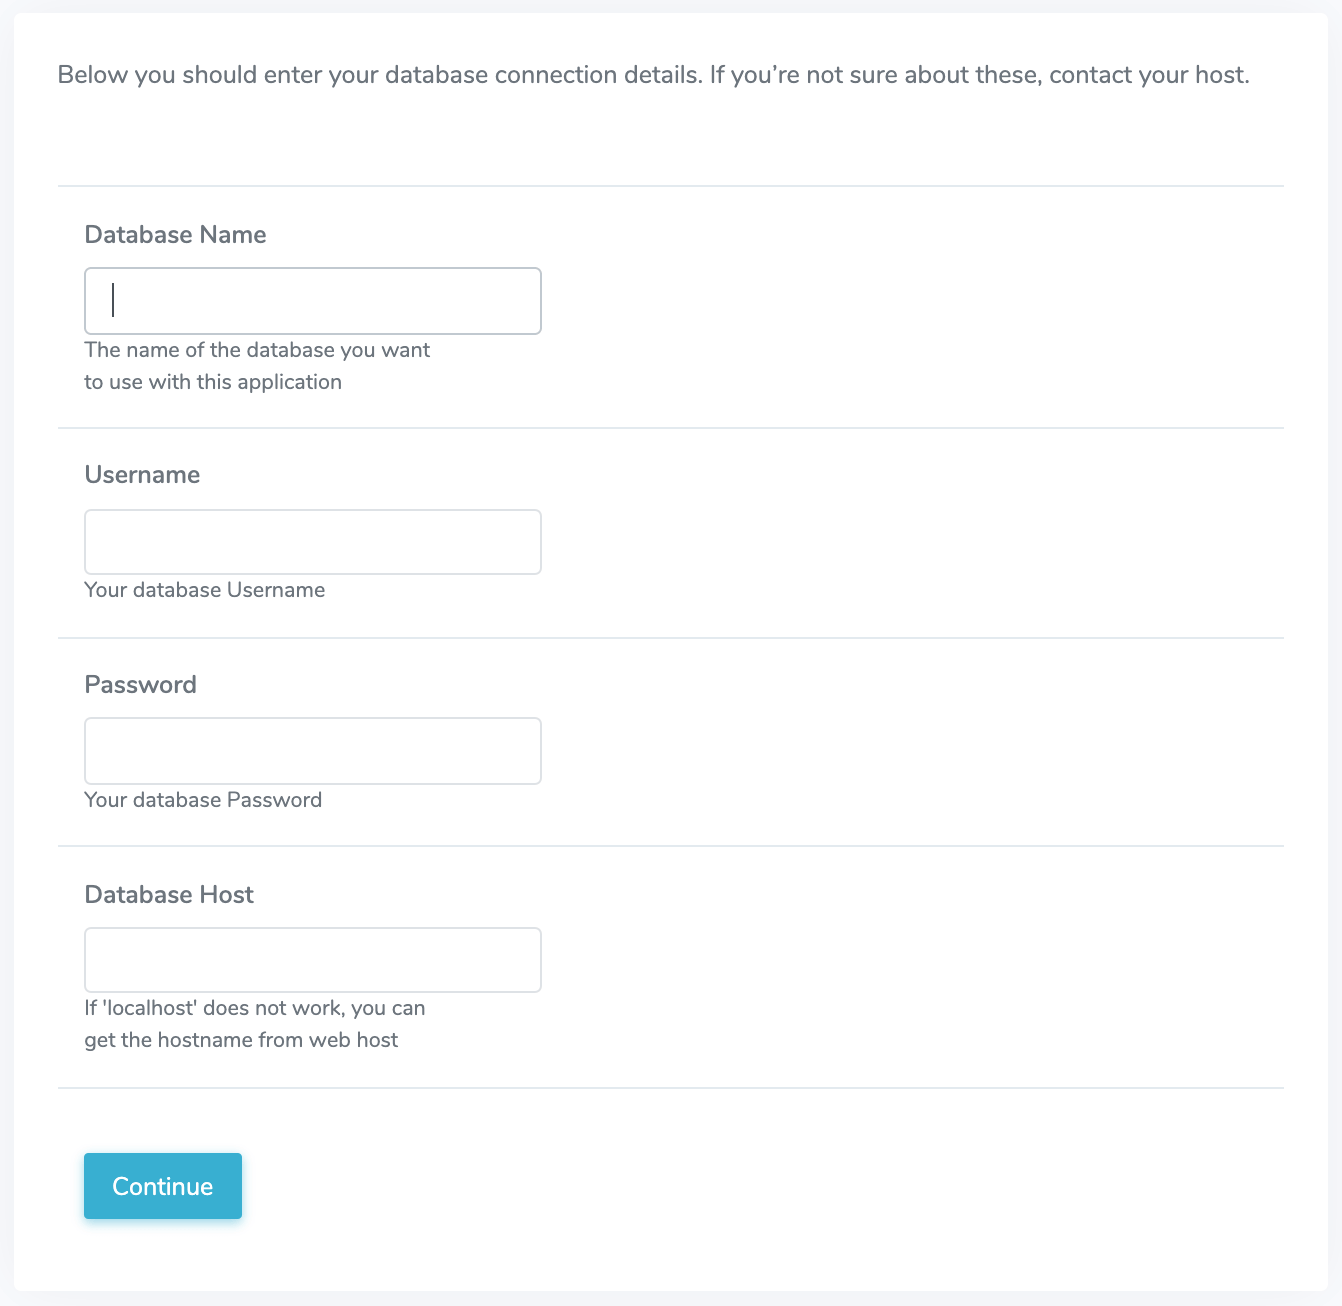Click the localhost hostname hint text
The width and height of the screenshot is (1342, 1306).
coord(255,1023)
